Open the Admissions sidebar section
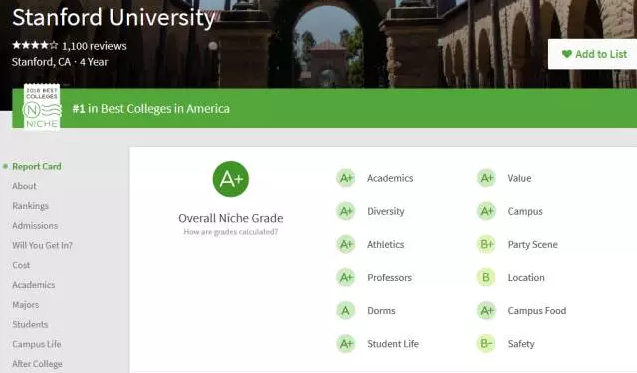The height and width of the screenshot is (373, 637). coord(35,226)
